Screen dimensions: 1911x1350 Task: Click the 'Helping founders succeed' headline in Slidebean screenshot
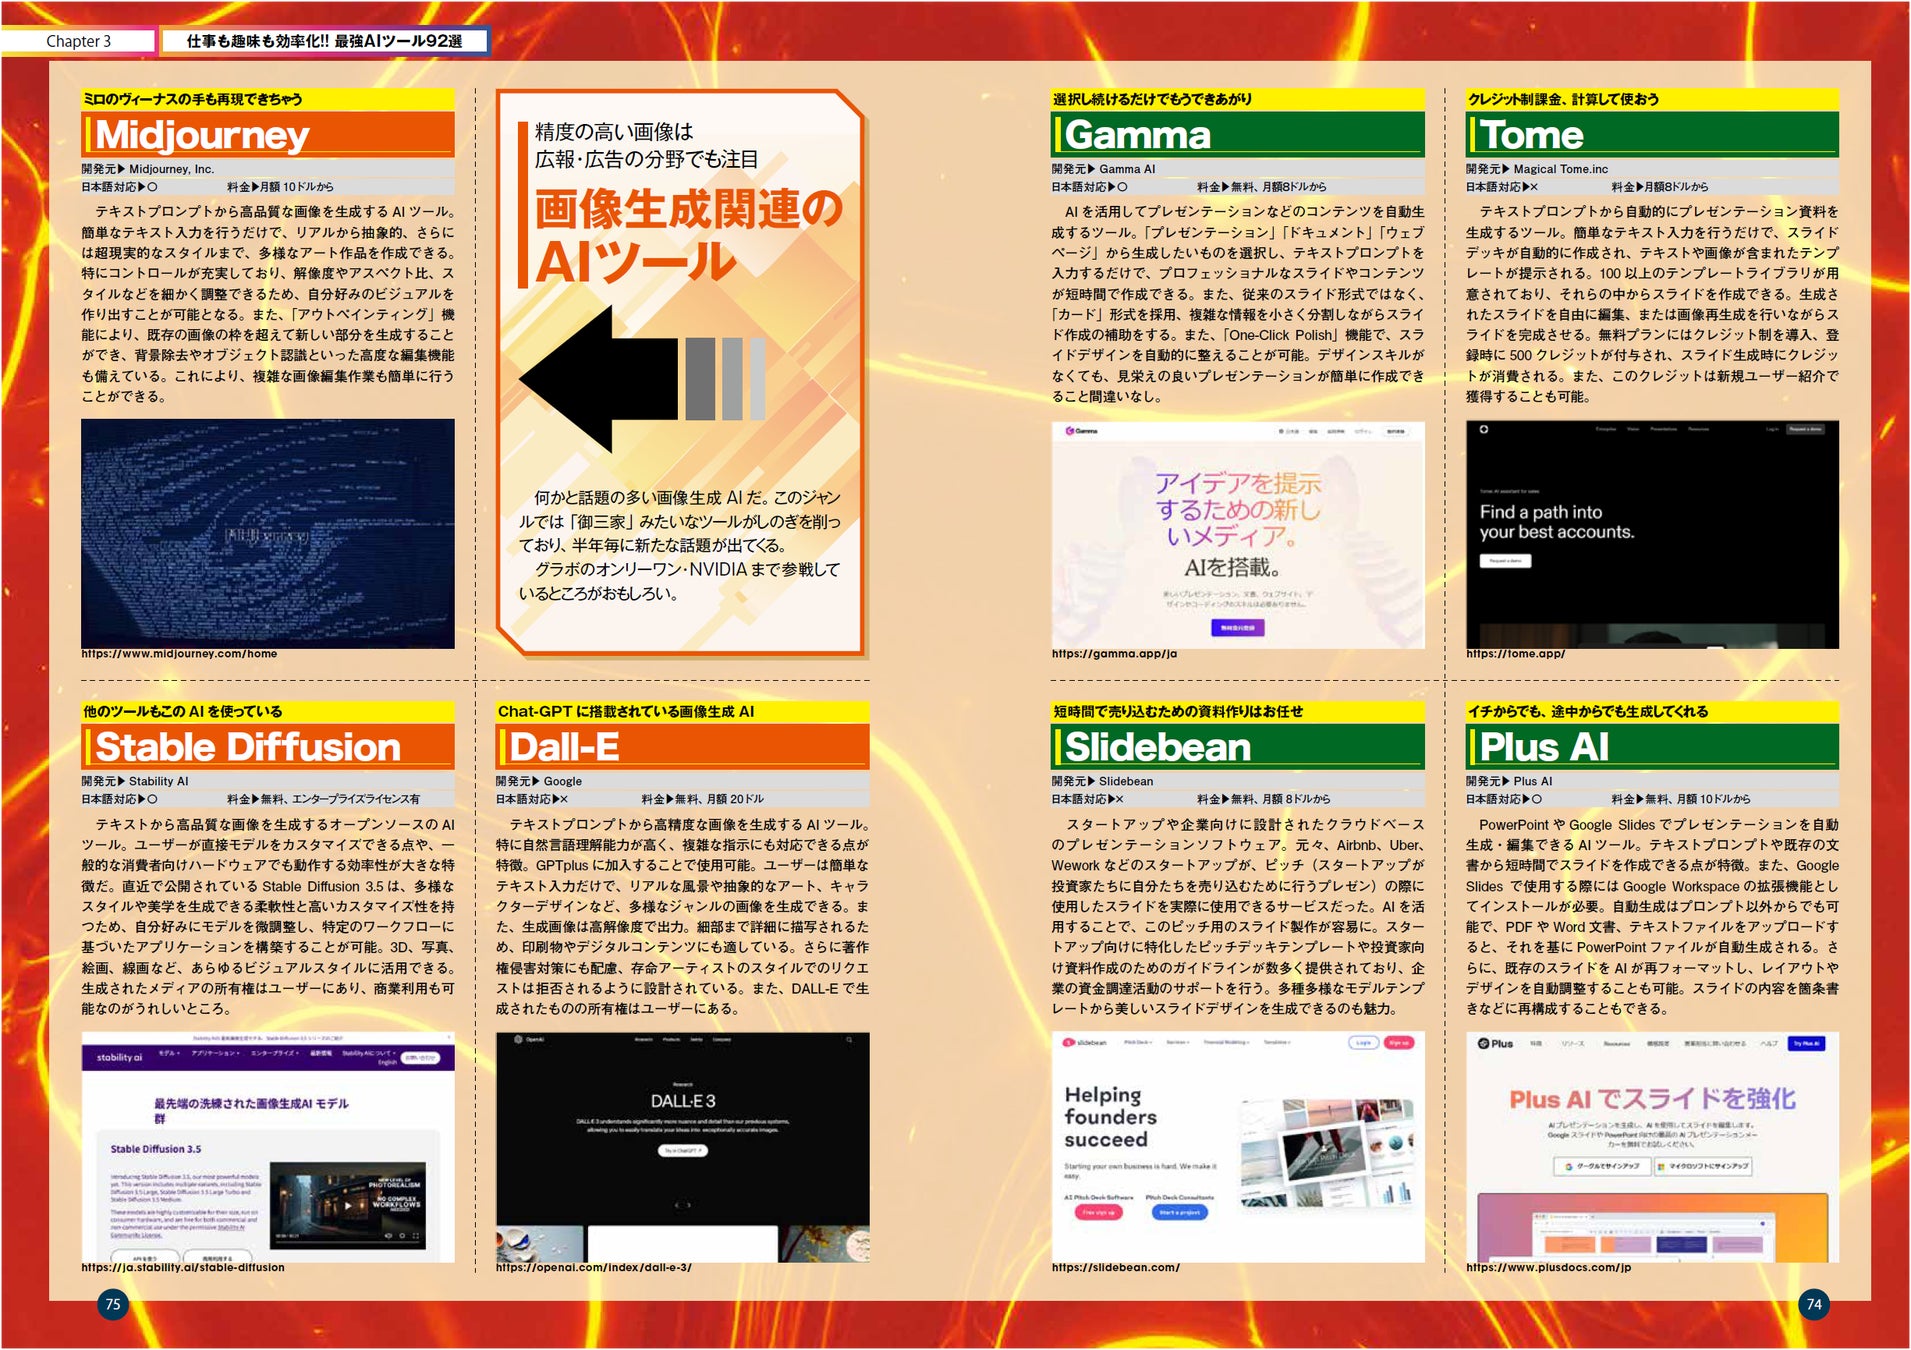coord(1110,1117)
